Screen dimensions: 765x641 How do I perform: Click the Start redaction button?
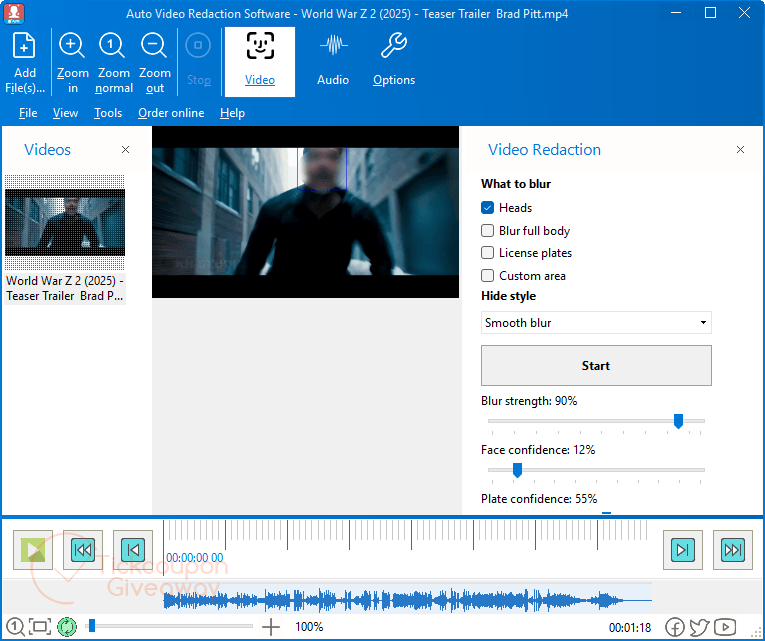(596, 365)
